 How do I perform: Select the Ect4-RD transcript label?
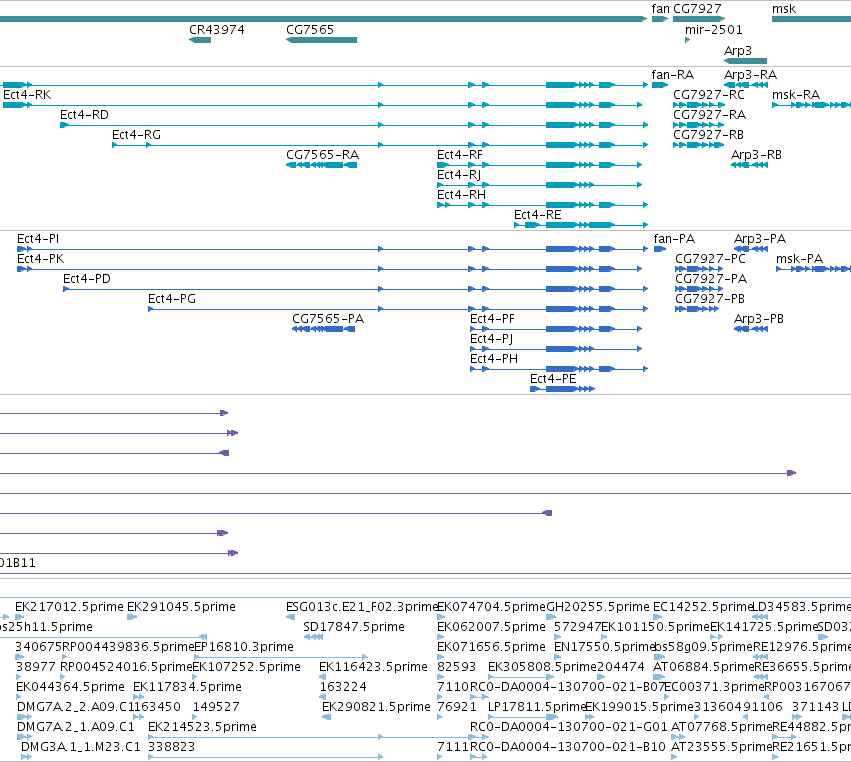85,115
